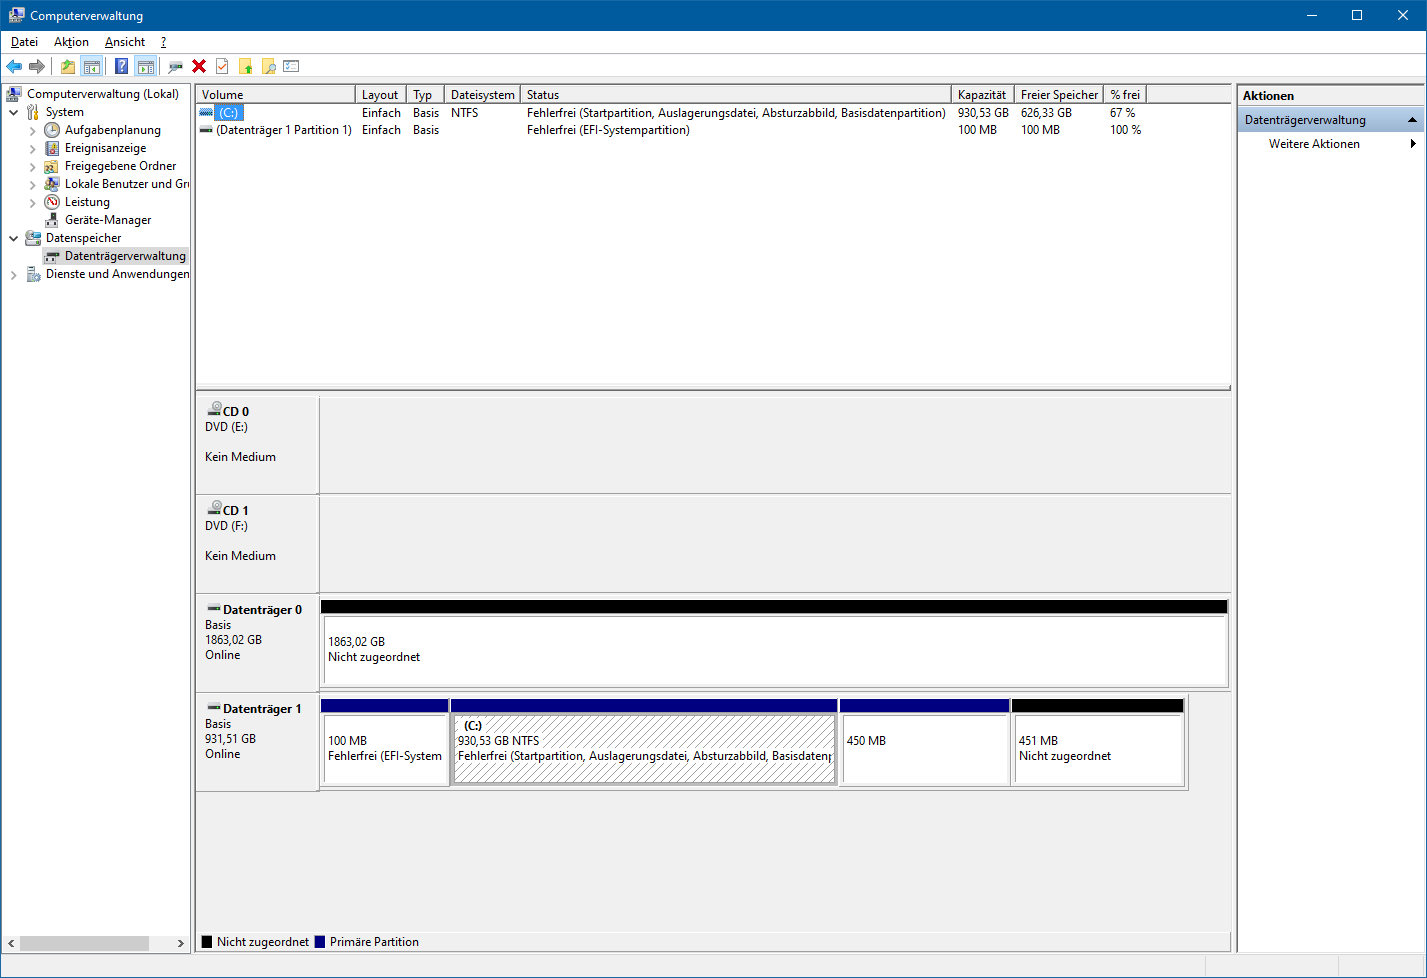Select the 450 MB partition block
Screen dimensions: 1427x978
click(x=925, y=742)
